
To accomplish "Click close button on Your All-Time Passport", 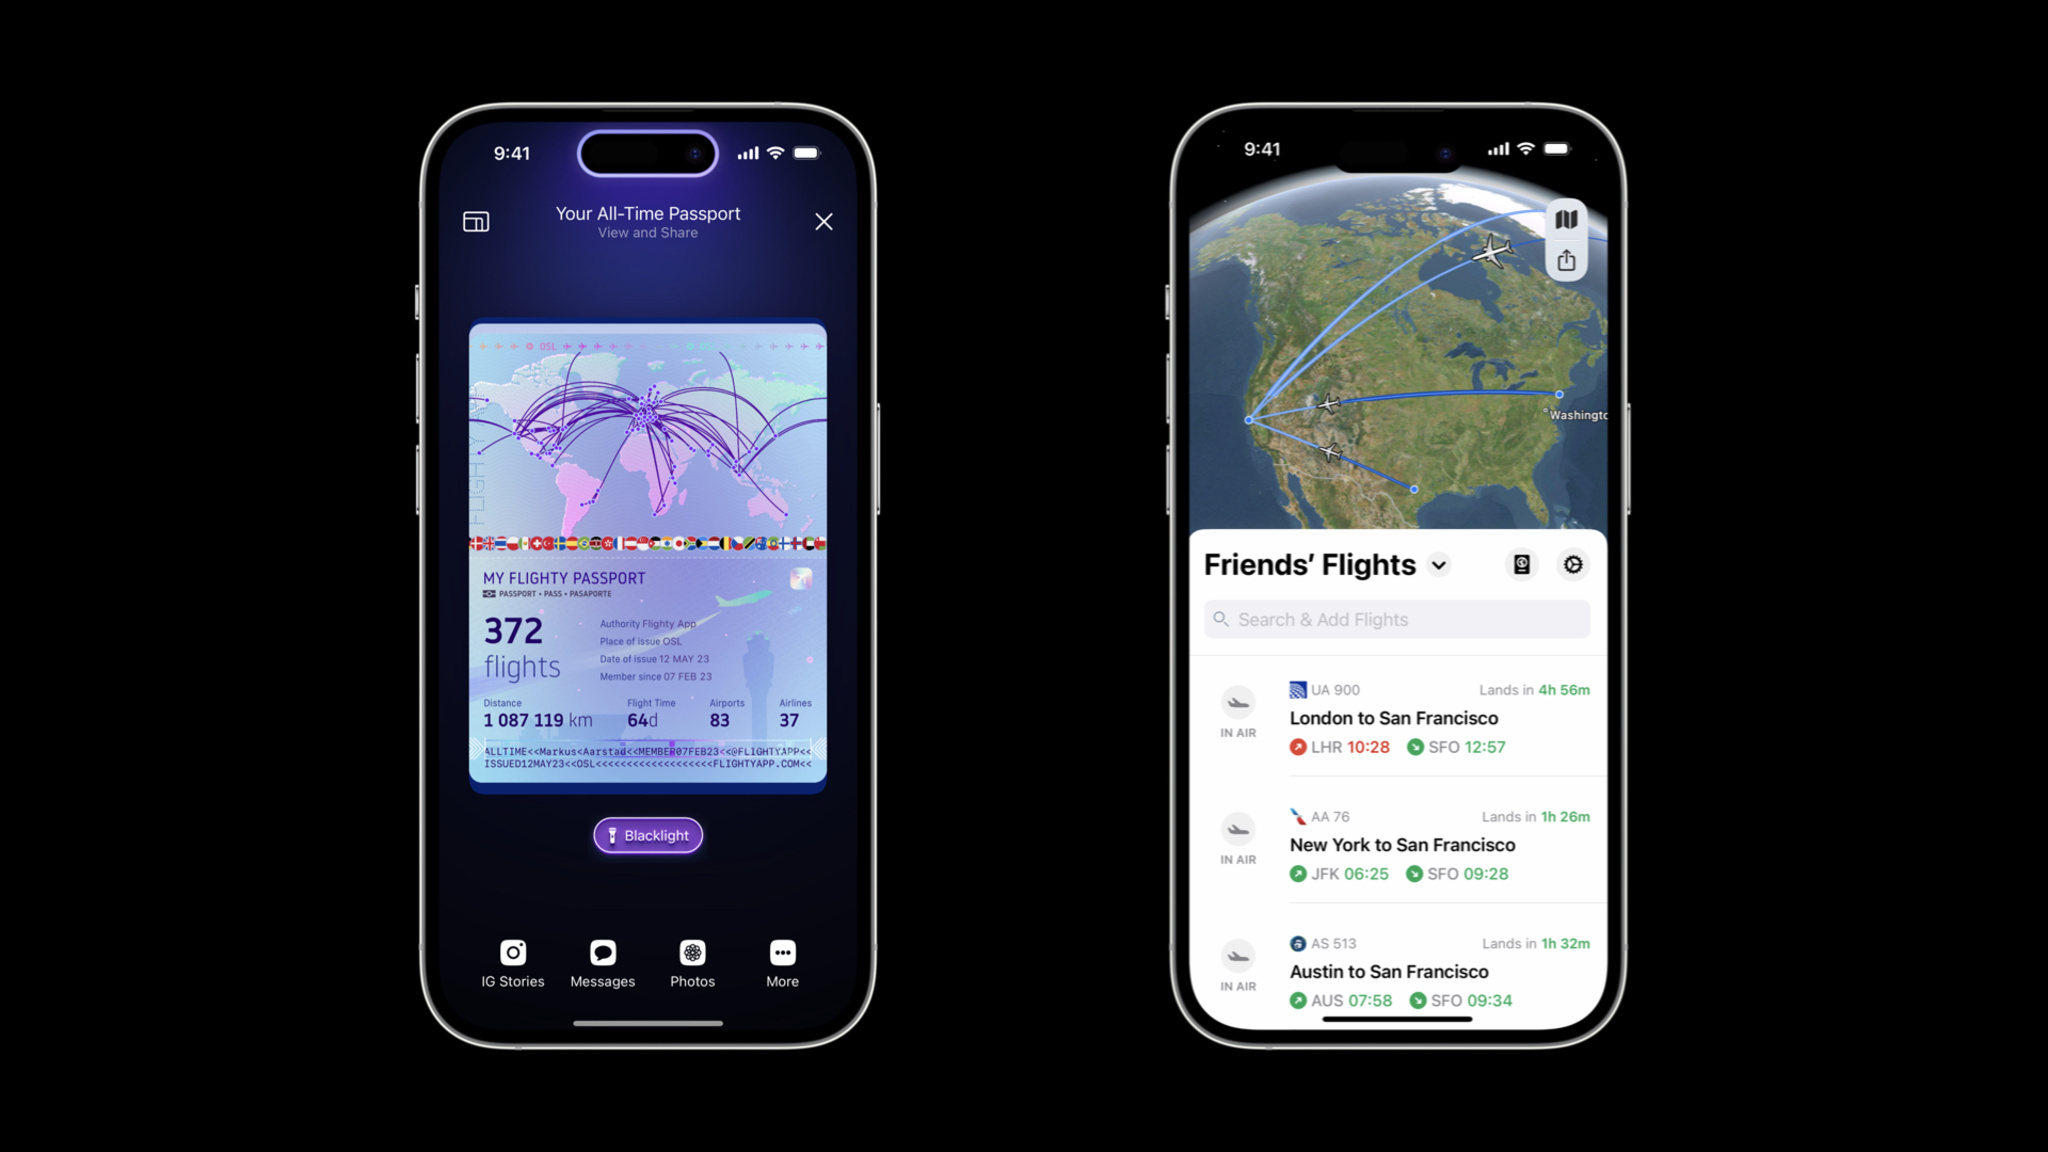I will click(824, 221).
